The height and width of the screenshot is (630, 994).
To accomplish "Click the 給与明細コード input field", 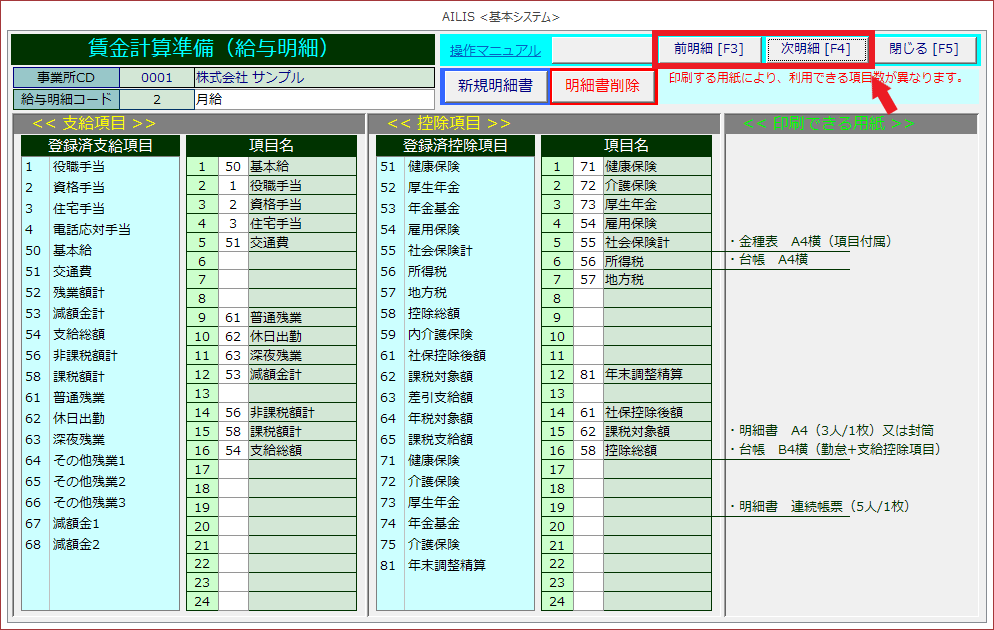I will point(157,99).
